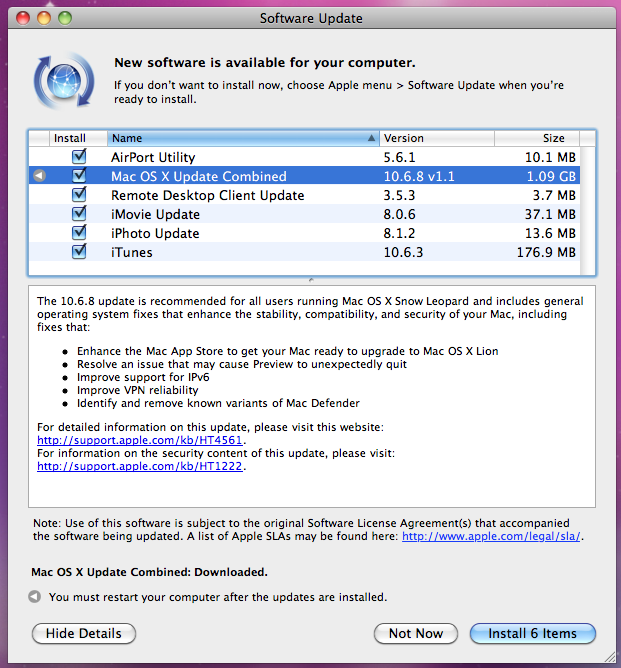The width and height of the screenshot is (621, 668).
Task: Sort updates by the Version column header
Action: (437, 138)
